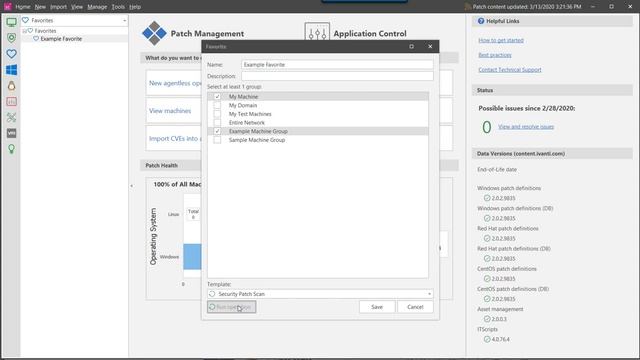Open the Tools menu
The image size is (640, 360).
118,7
